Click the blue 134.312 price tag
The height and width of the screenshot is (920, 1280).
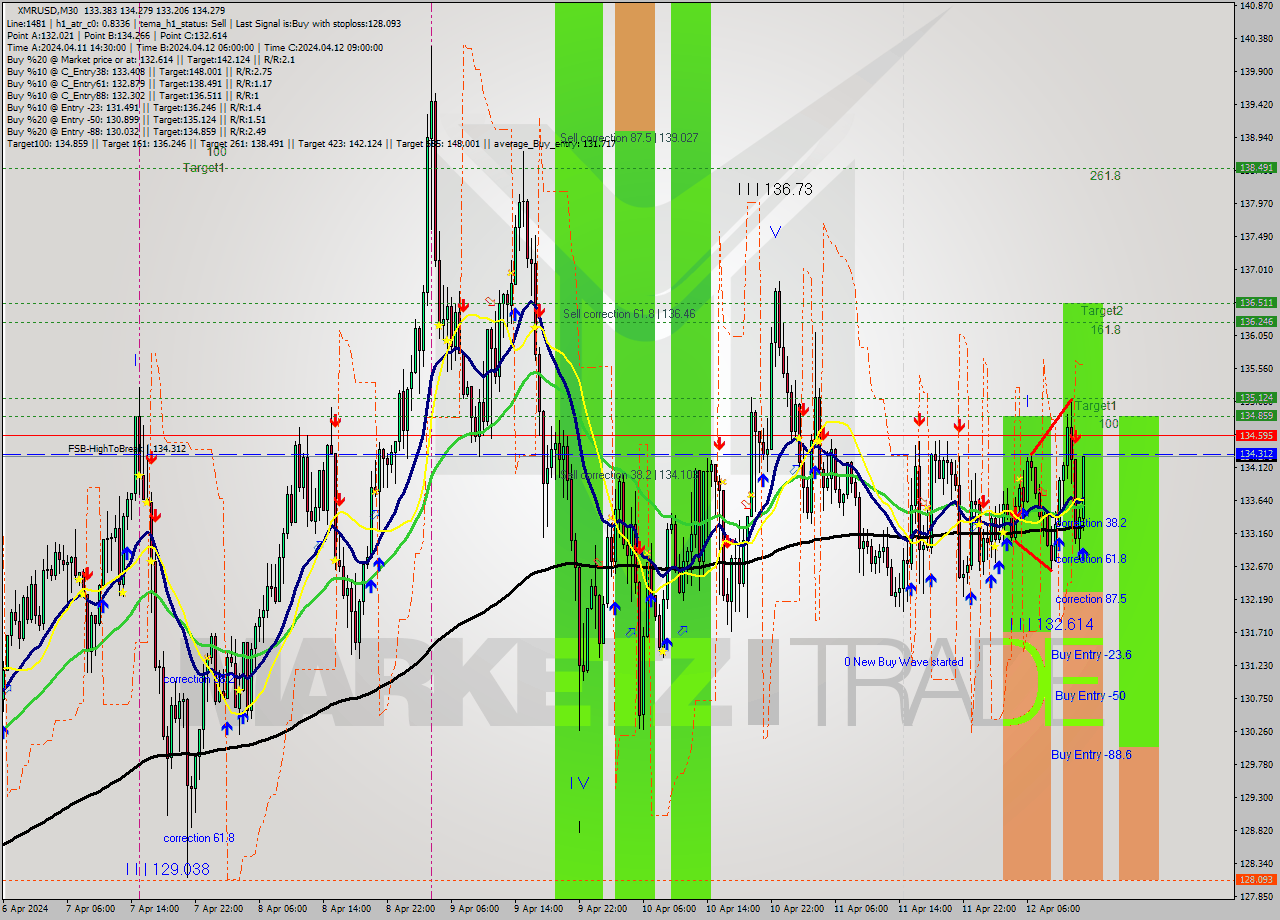point(1256,454)
